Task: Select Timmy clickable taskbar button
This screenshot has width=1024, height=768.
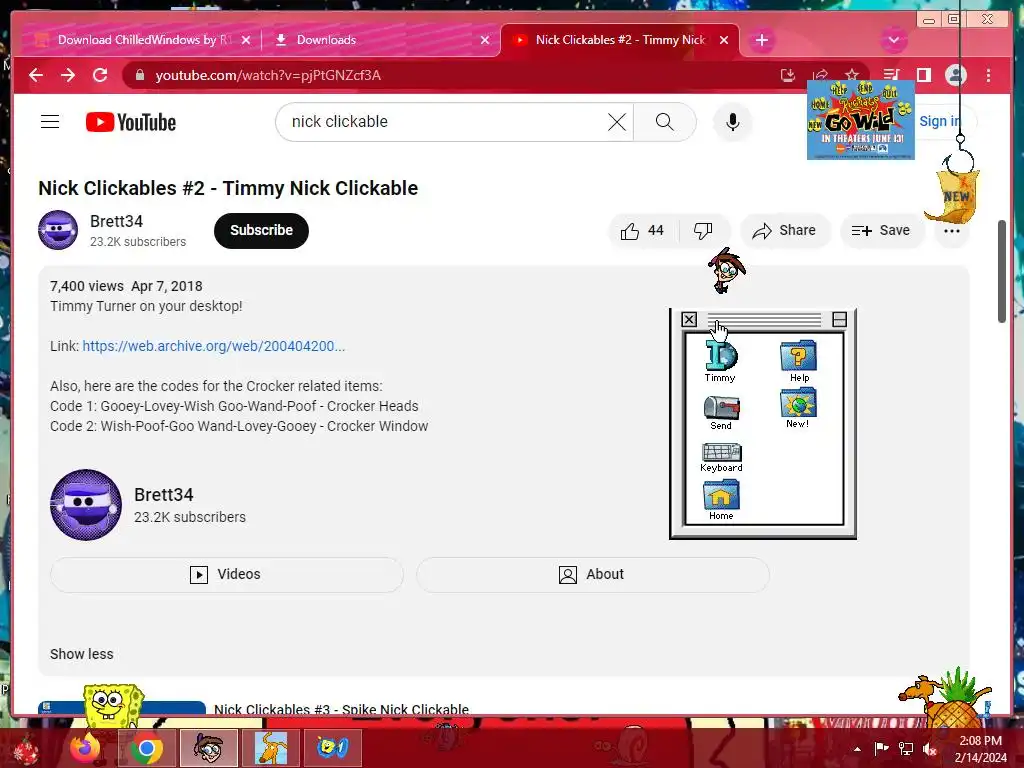Action: 208,748
